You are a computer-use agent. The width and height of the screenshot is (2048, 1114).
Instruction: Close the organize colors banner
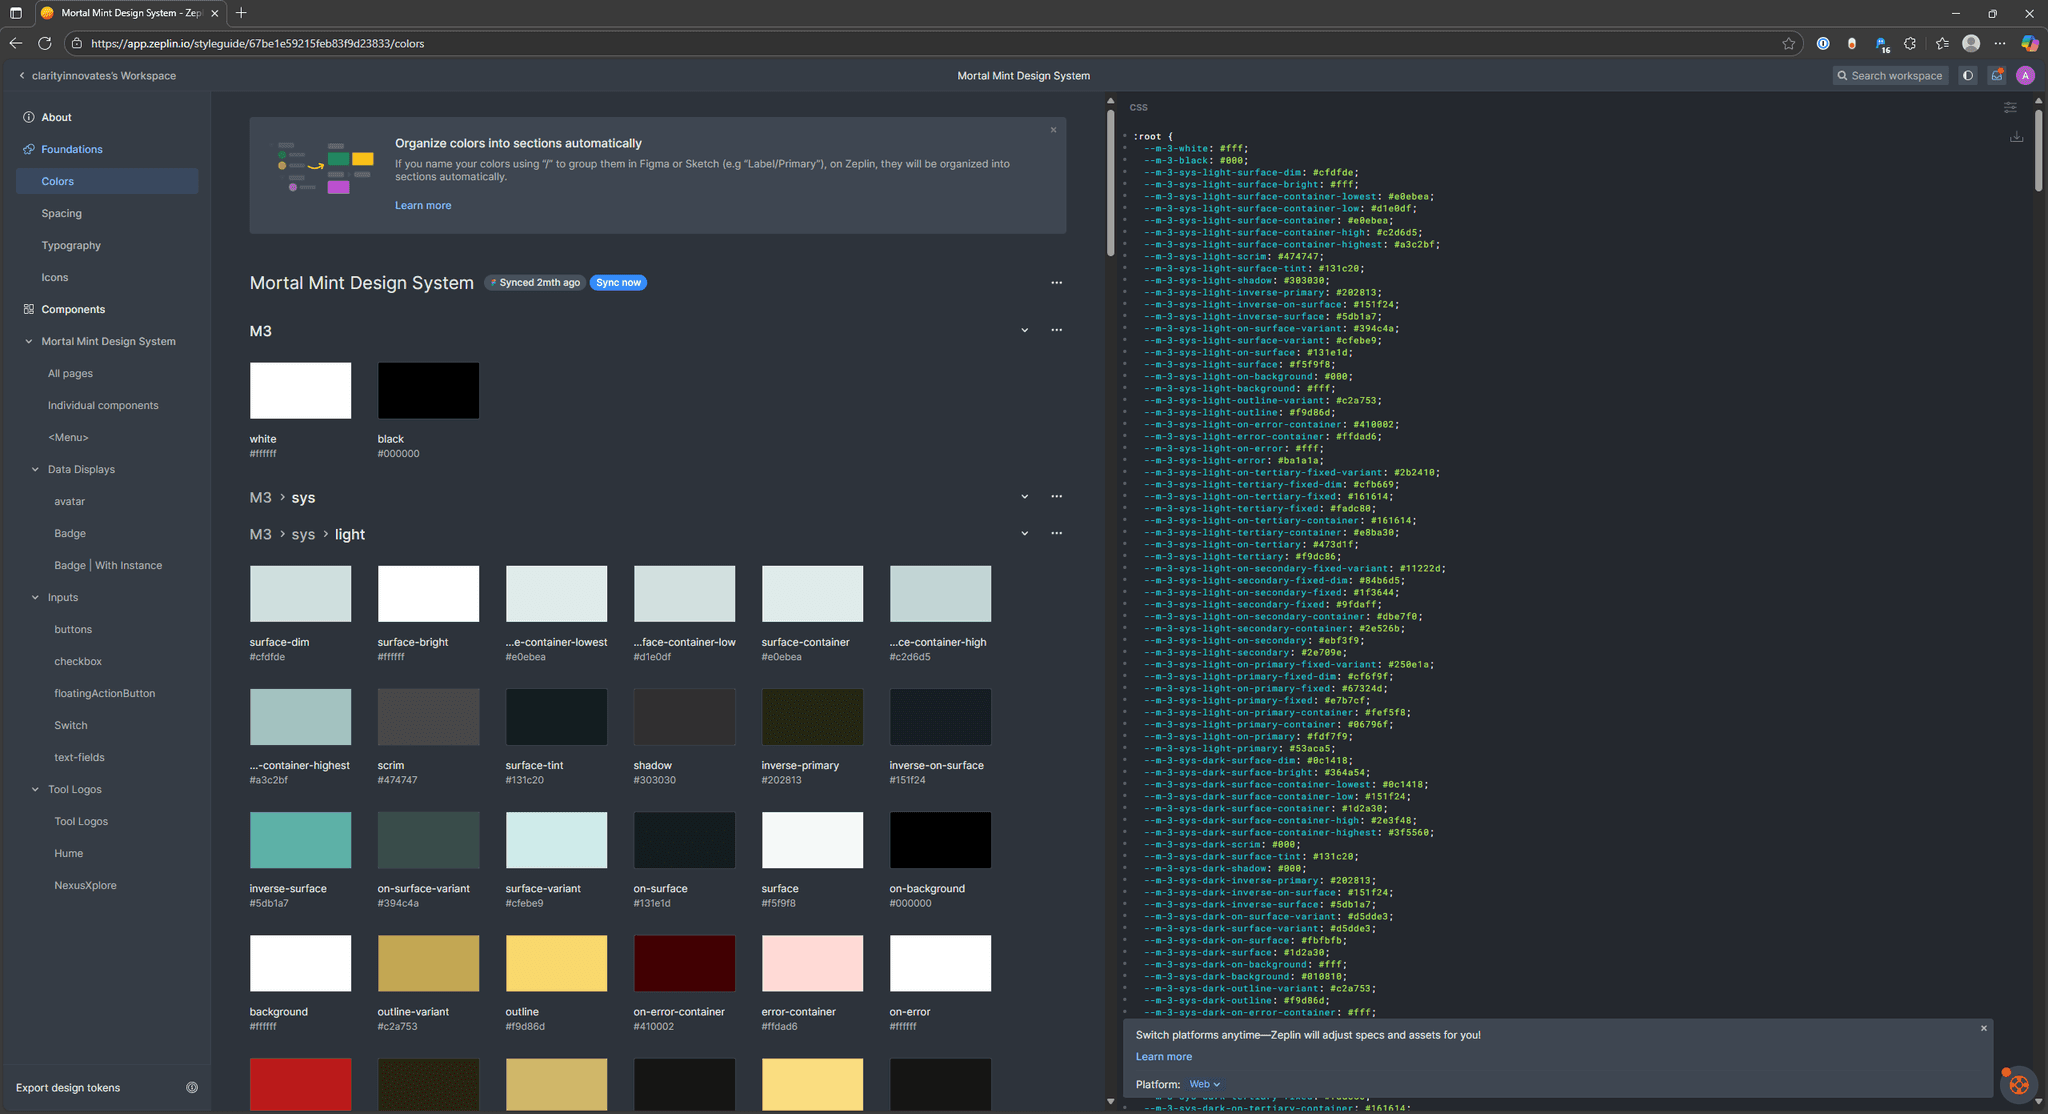[1053, 130]
